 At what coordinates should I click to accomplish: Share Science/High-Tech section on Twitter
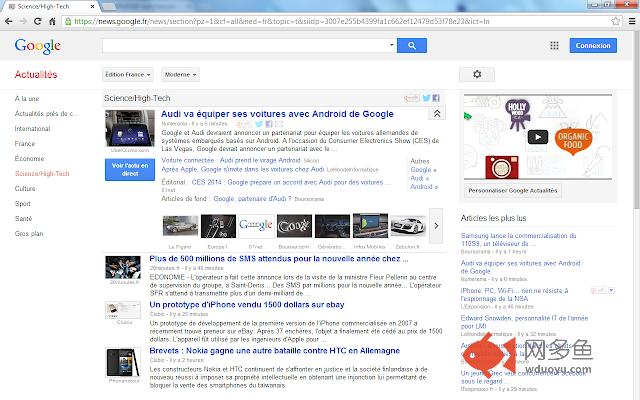[426, 98]
